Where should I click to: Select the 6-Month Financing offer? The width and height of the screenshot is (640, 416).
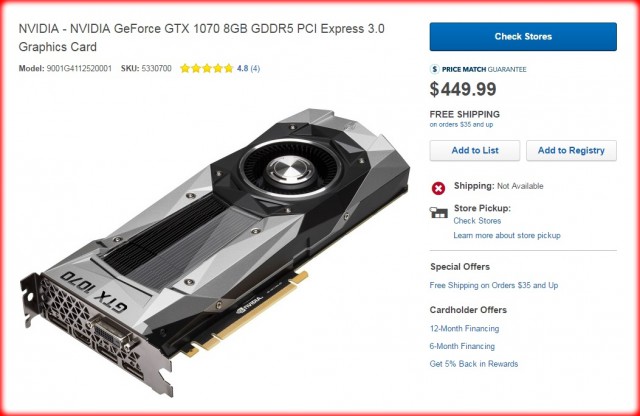click(462, 346)
